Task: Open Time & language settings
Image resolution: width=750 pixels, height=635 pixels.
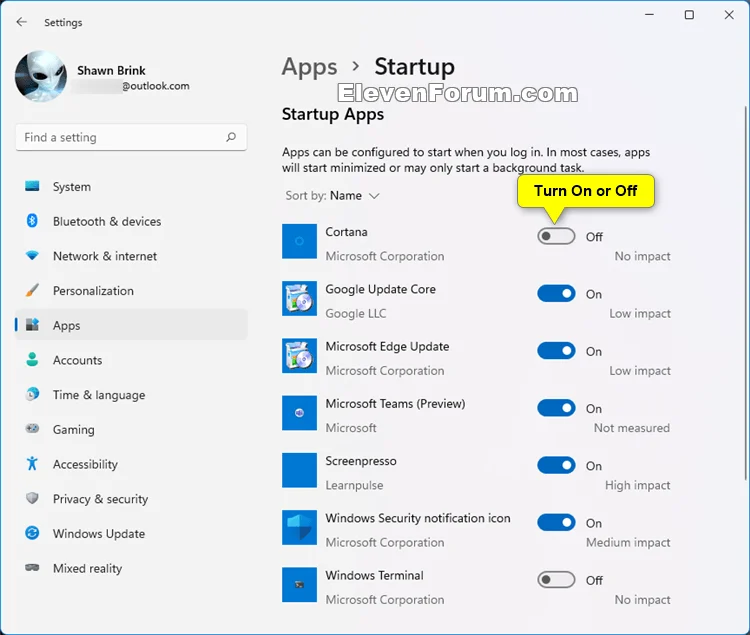Action: pyautogui.click(x=132, y=394)
